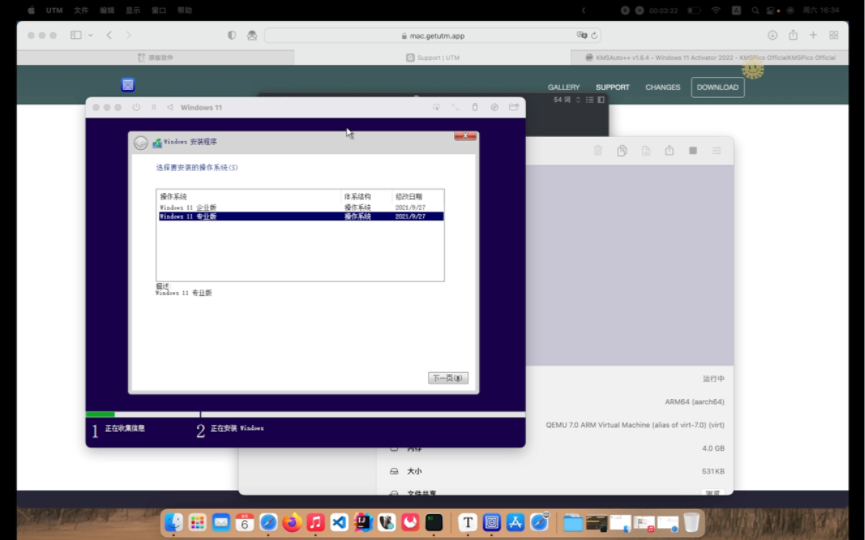The image size is (865, 540).
Task: Open the sidebar dropdown chevron in Safari
Action: [90, 35]
